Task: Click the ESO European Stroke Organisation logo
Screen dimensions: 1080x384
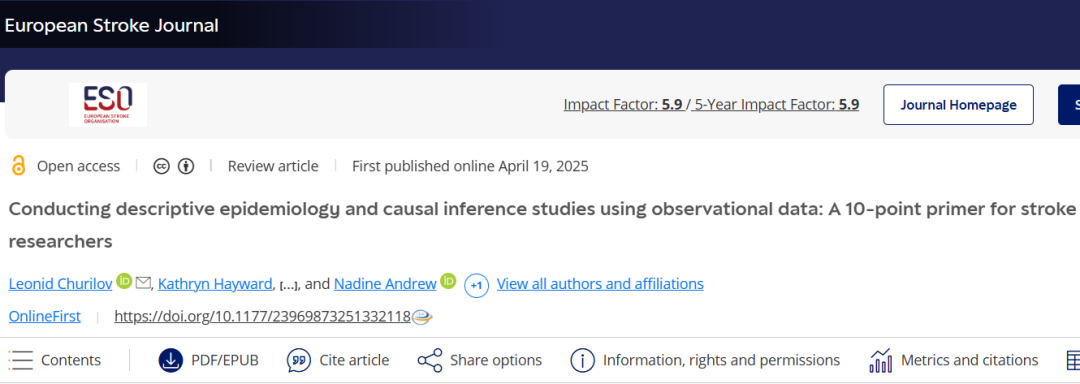Action: 107,105
